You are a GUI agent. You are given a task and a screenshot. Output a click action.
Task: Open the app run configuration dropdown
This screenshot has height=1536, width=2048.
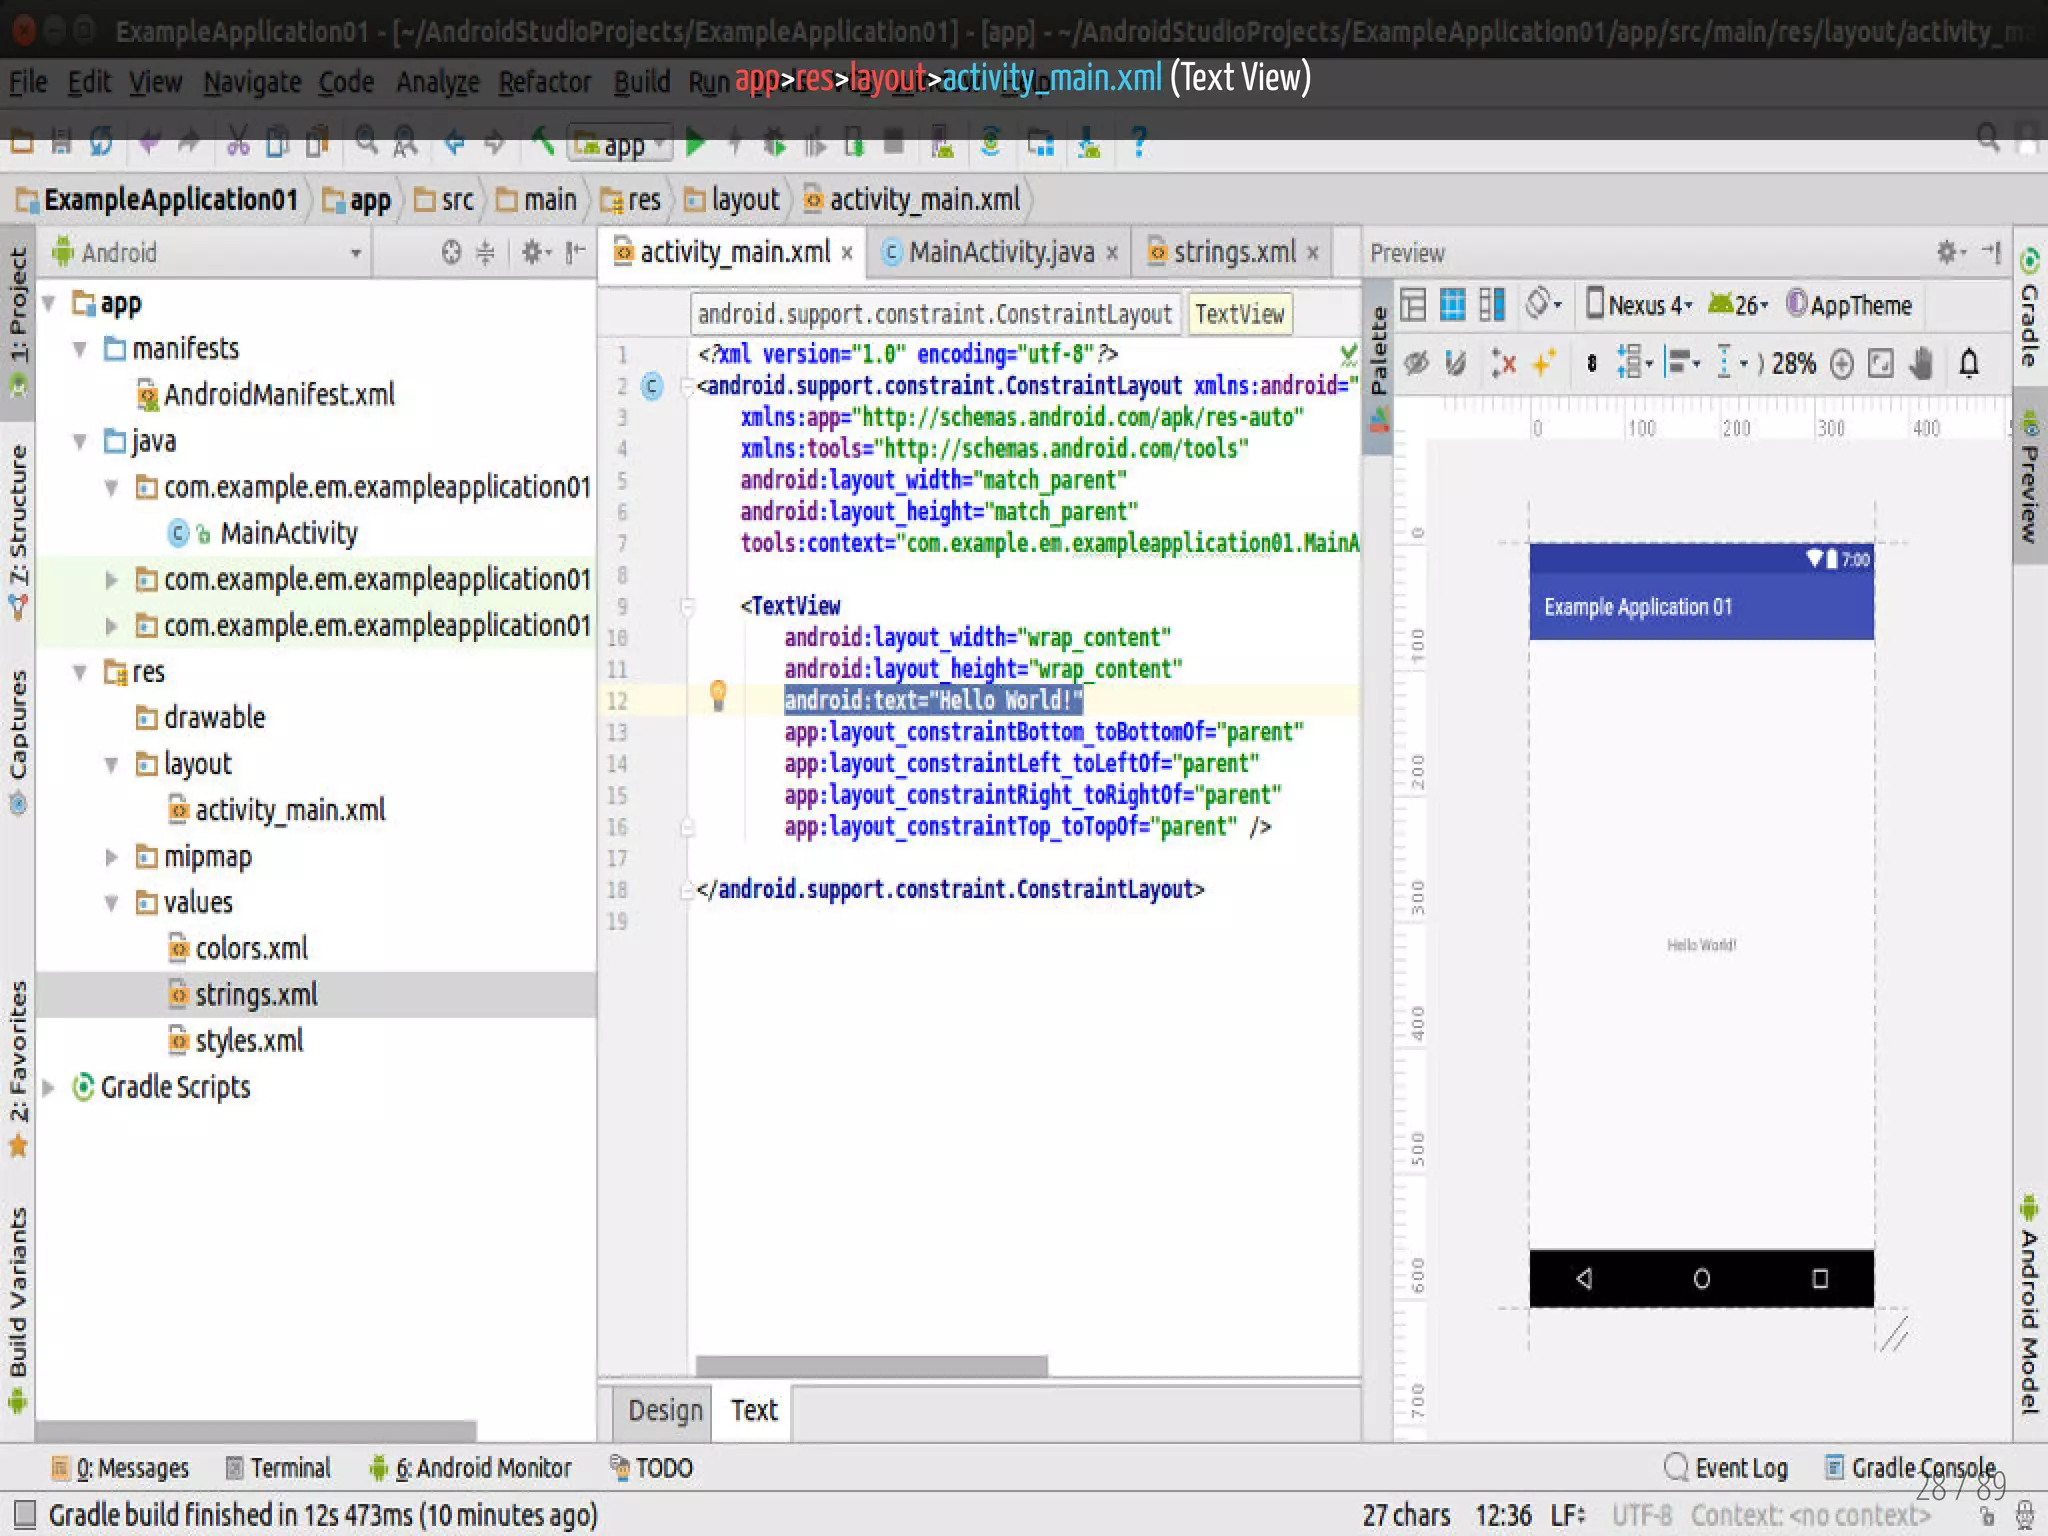pyautogui.click(x=620, y=144)
